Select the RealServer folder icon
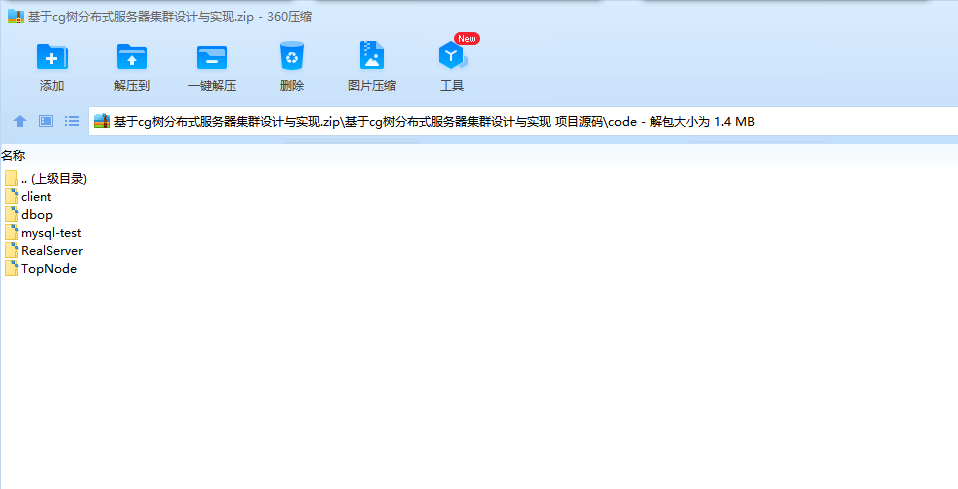The width and height of the screenshot is (958, 489). click(12, 250)
